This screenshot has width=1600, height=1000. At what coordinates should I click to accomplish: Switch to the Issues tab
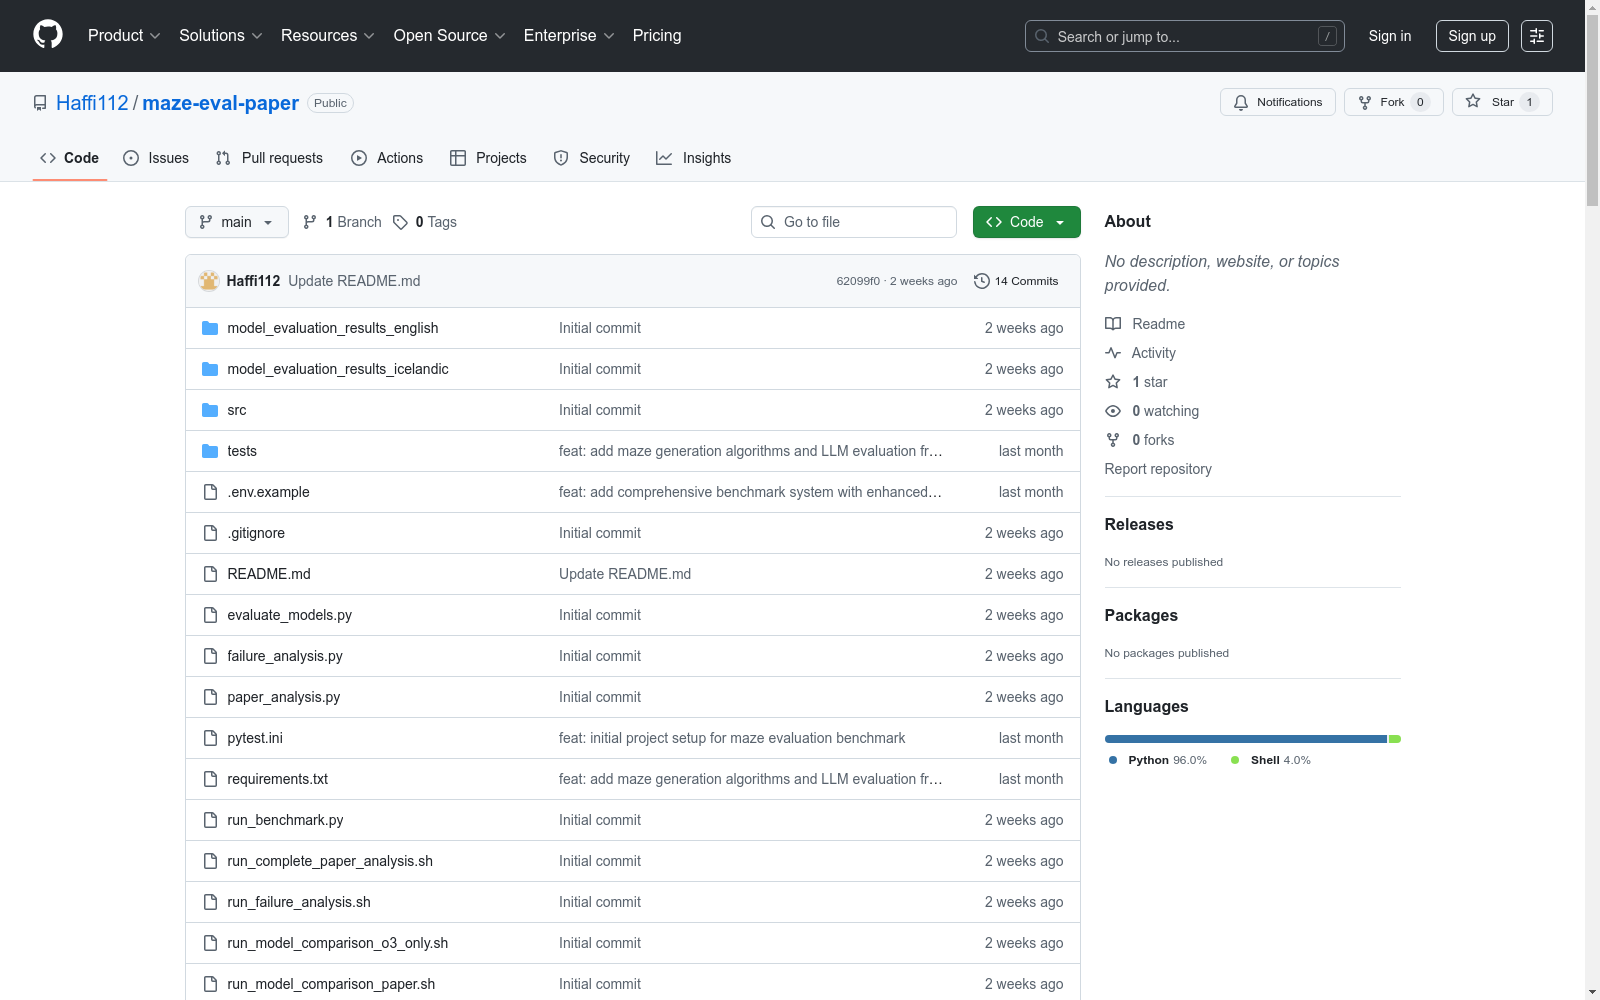[156, 158]
